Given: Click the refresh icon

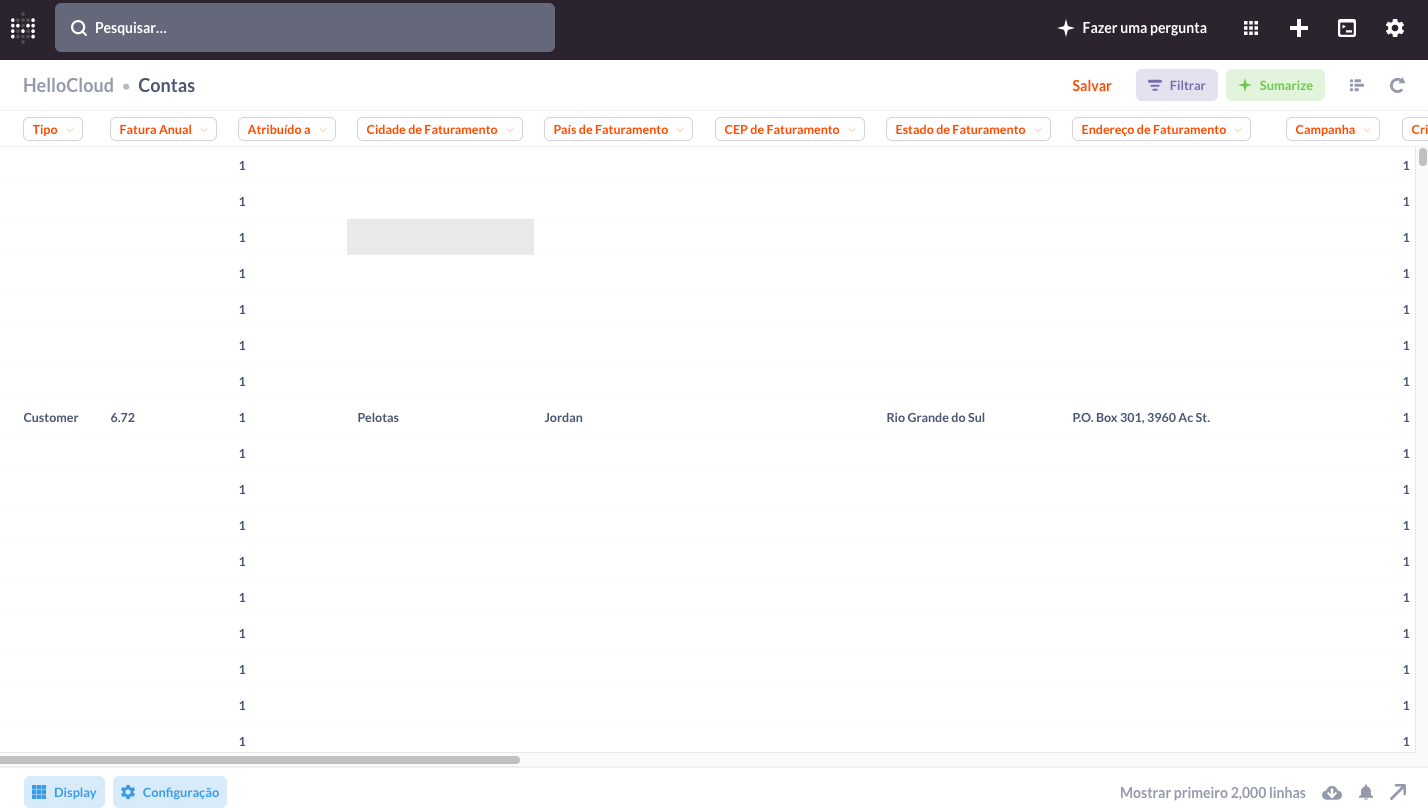Looking at the screenshot, I should (x=1397, y=85).
